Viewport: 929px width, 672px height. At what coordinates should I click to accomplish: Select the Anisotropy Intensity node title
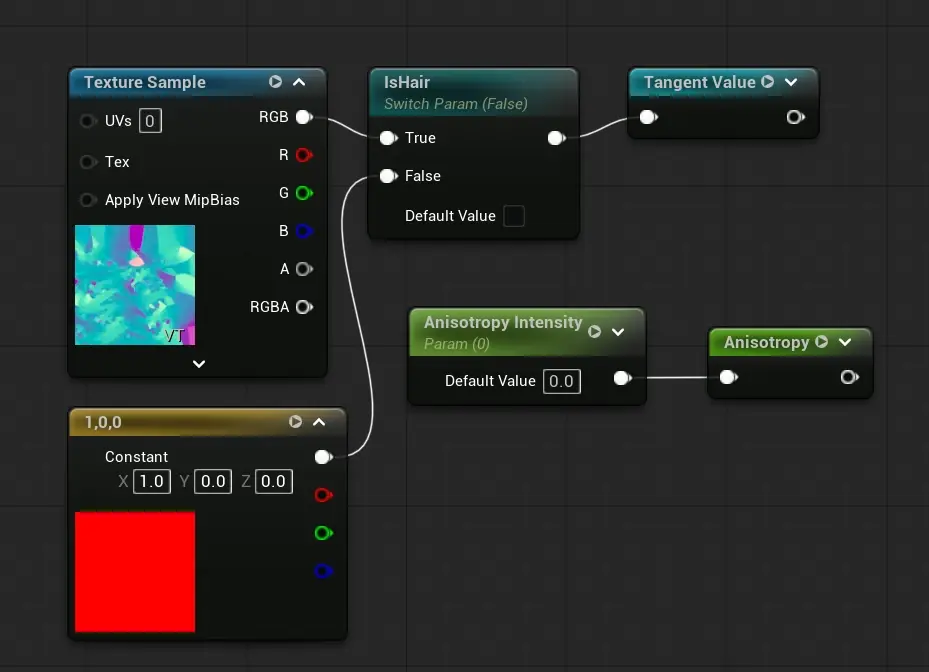pyautogui.click(x=503, y=322)
